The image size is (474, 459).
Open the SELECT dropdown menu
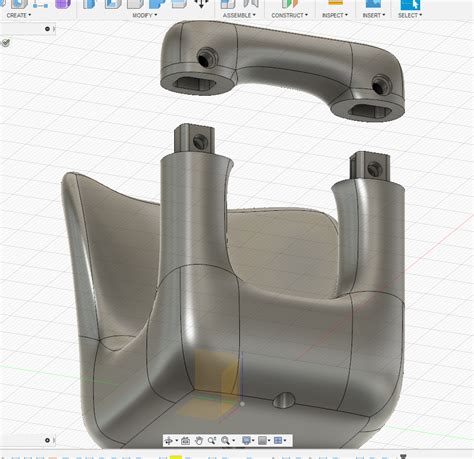coord(410,15)
